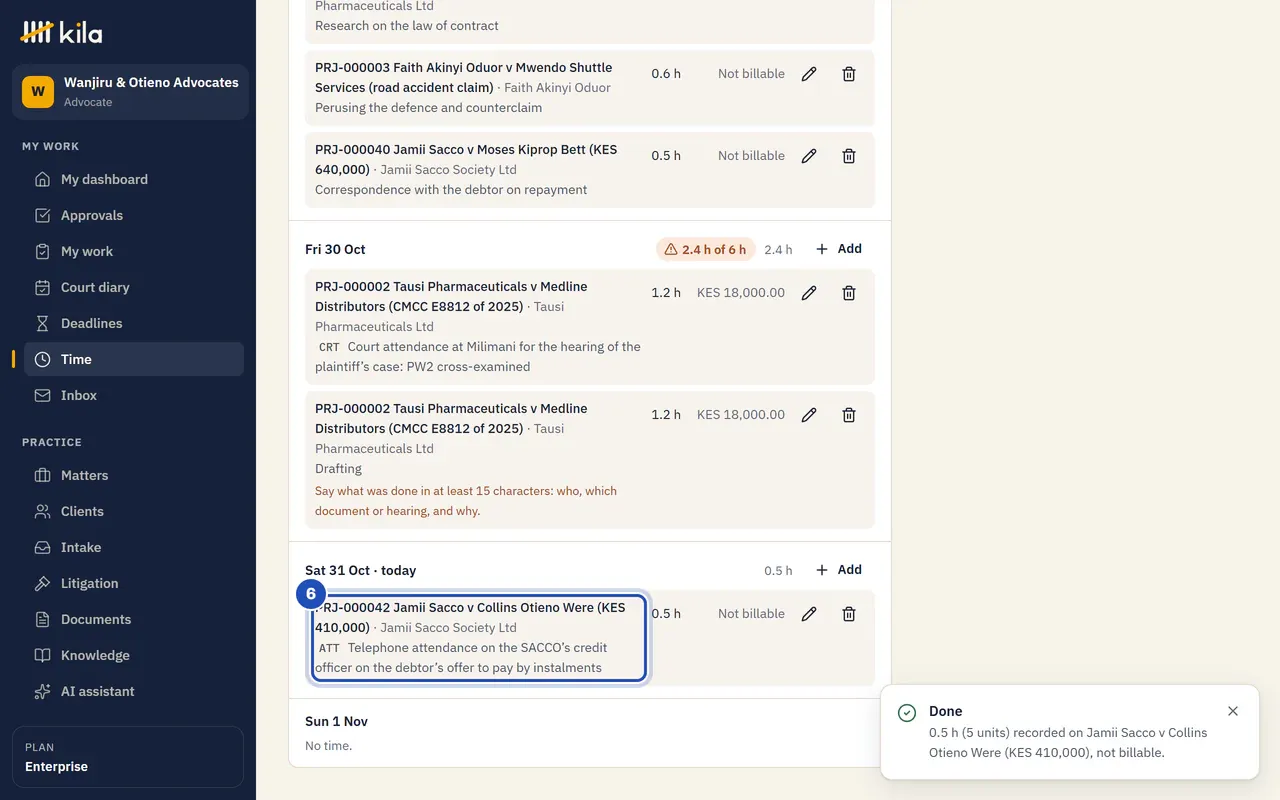Open Clients list
Viewport: 1280px width, 800px height.
pos(134,511)
